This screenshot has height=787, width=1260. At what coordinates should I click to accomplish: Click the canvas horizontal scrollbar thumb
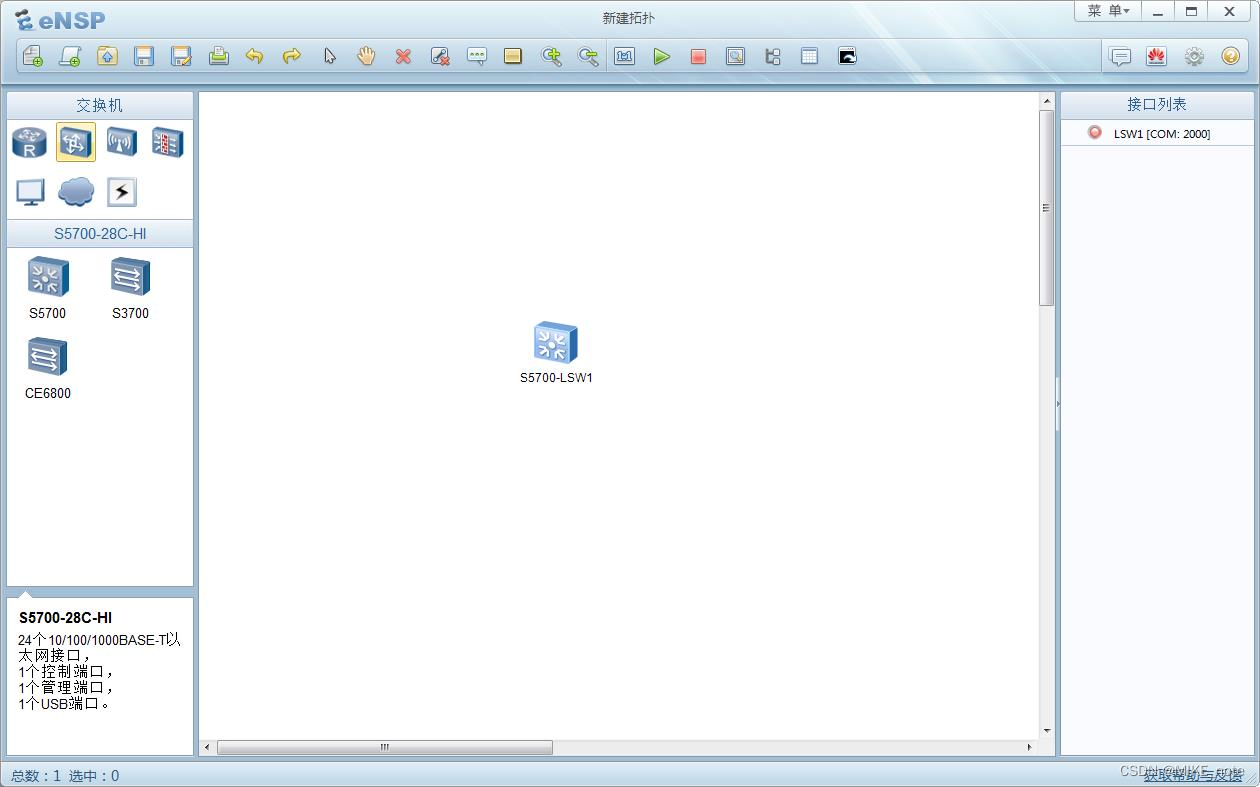pos(385,747)
